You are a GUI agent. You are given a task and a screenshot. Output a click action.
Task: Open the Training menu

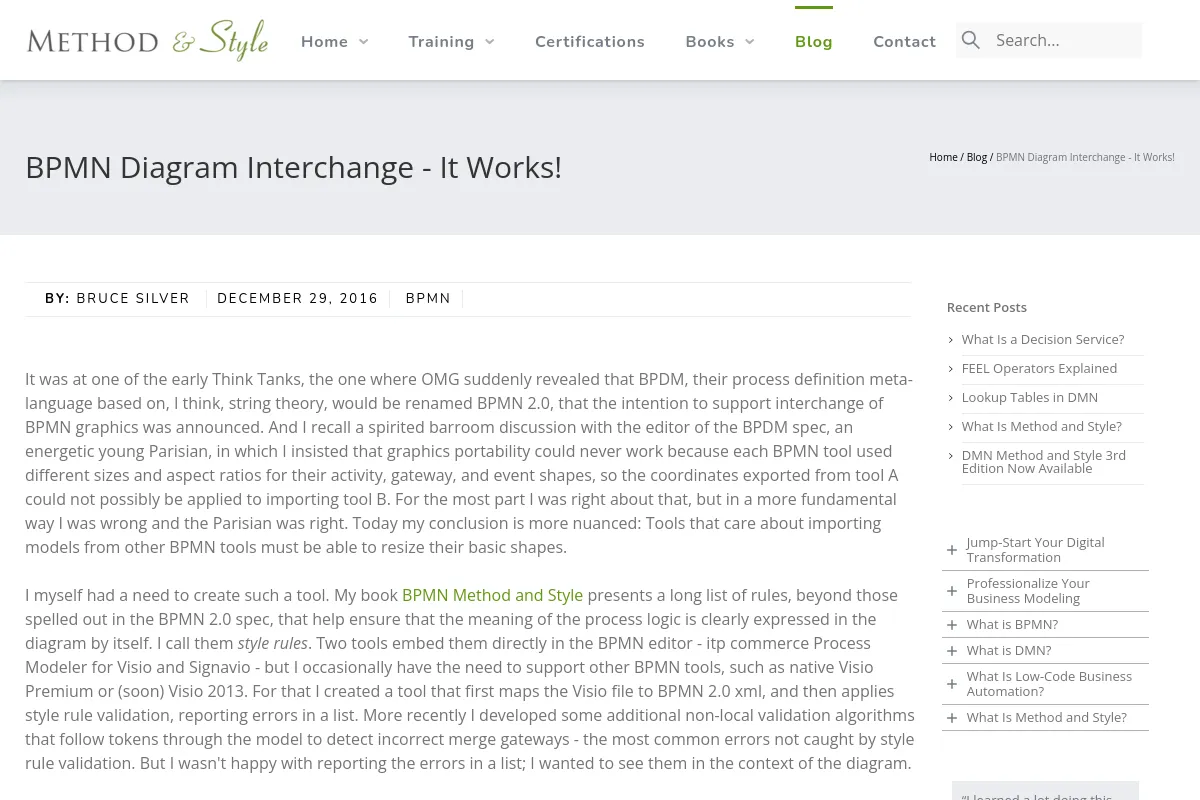[441, 41]
